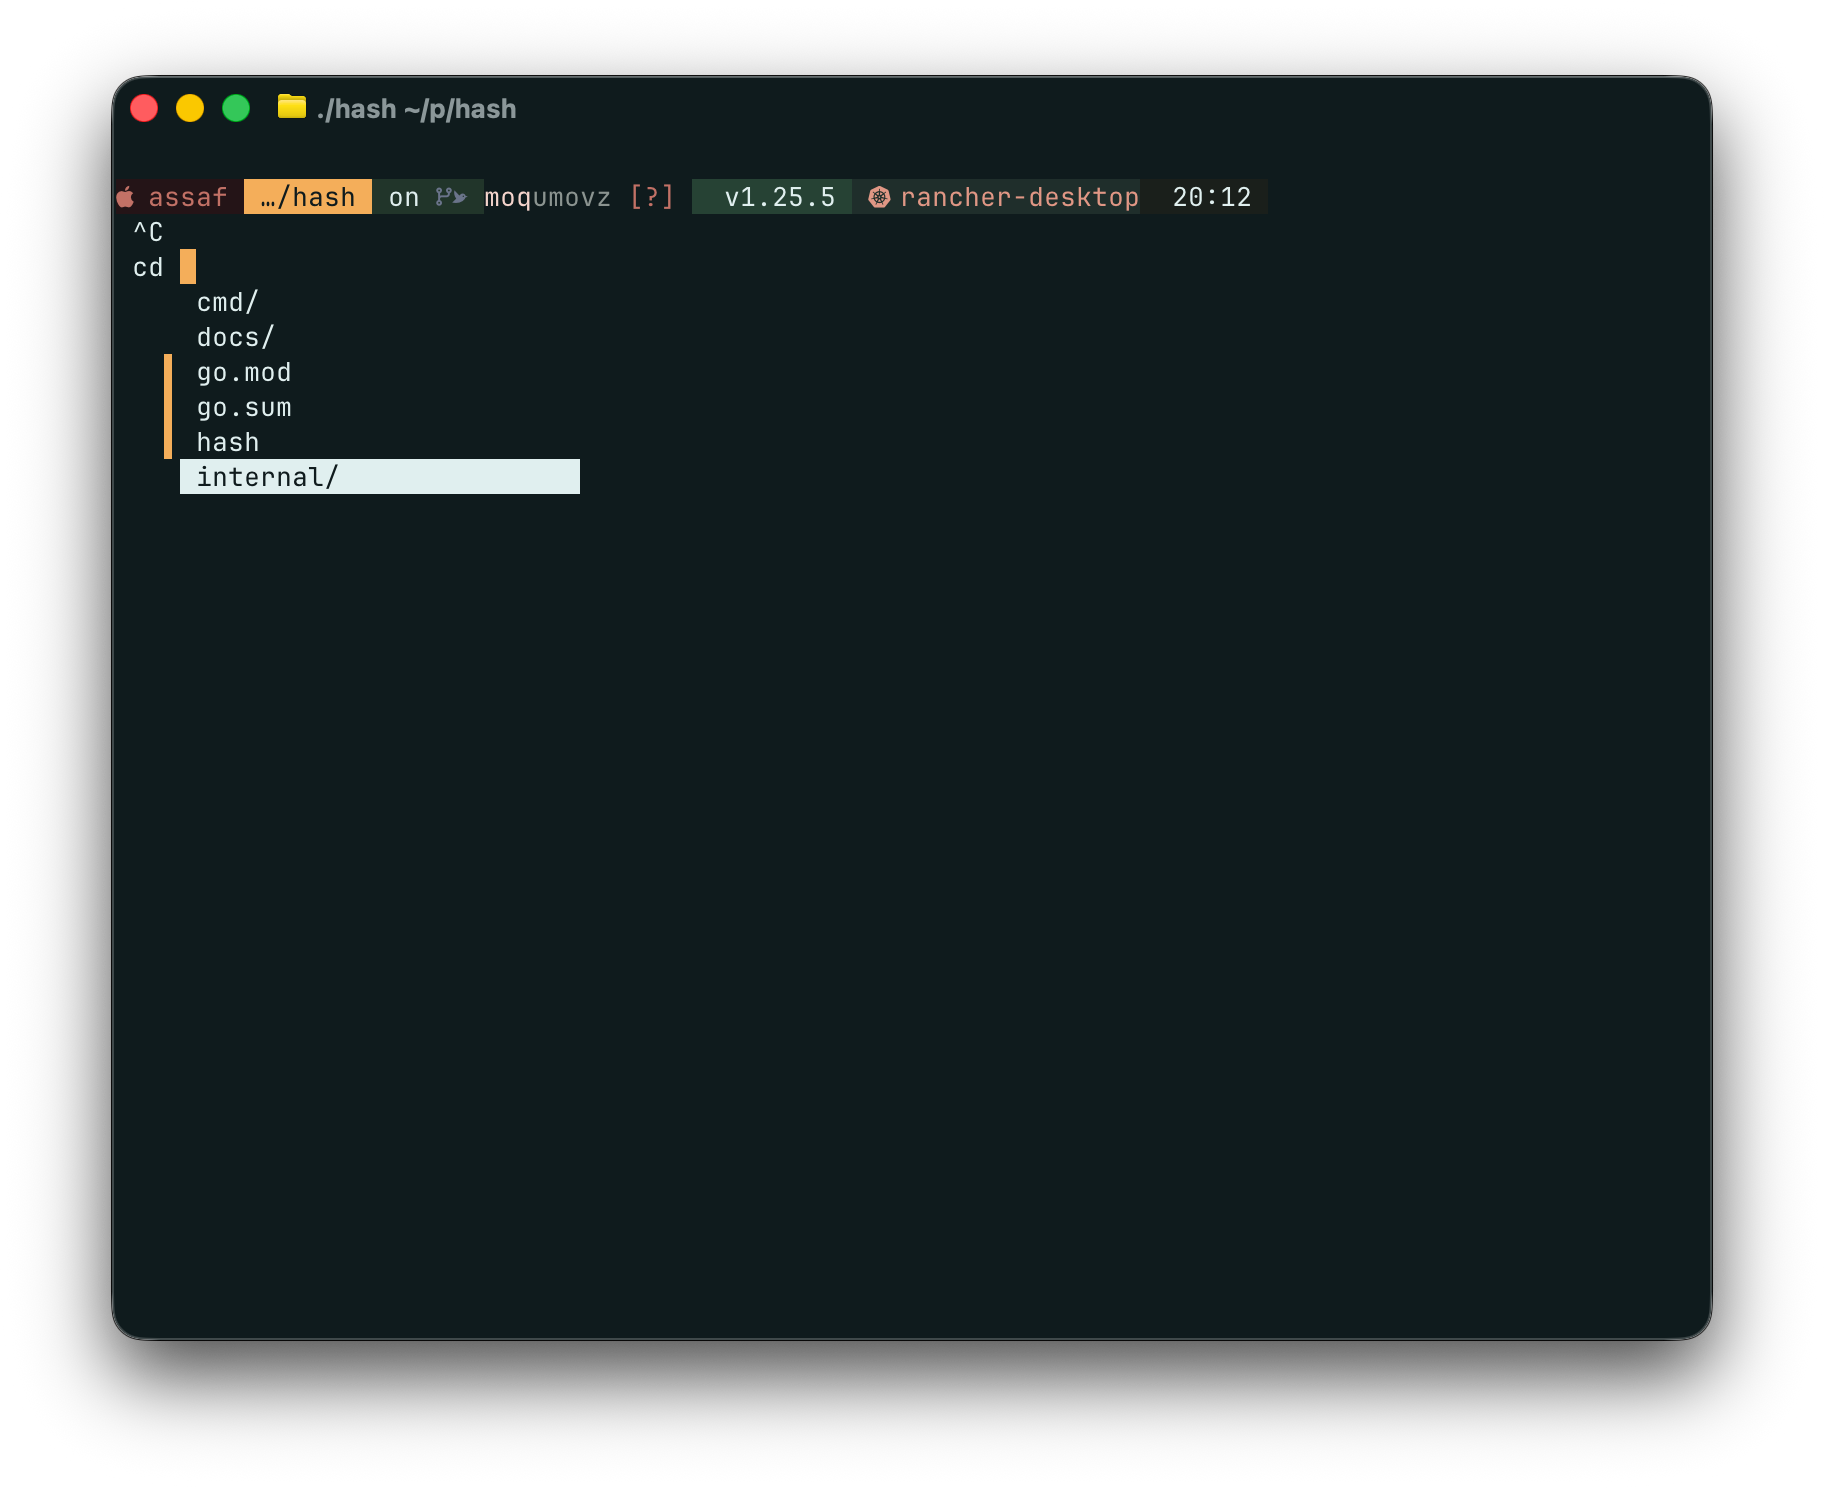Click the Go version segment showing v1.25.5
This screenshot has width=1824, height=1488.
[779, 197]
